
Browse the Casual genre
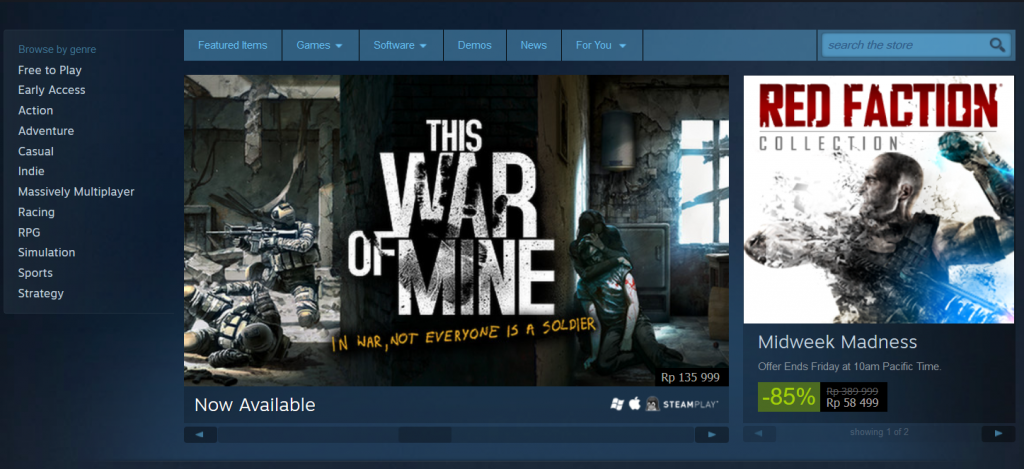[36, 151]
